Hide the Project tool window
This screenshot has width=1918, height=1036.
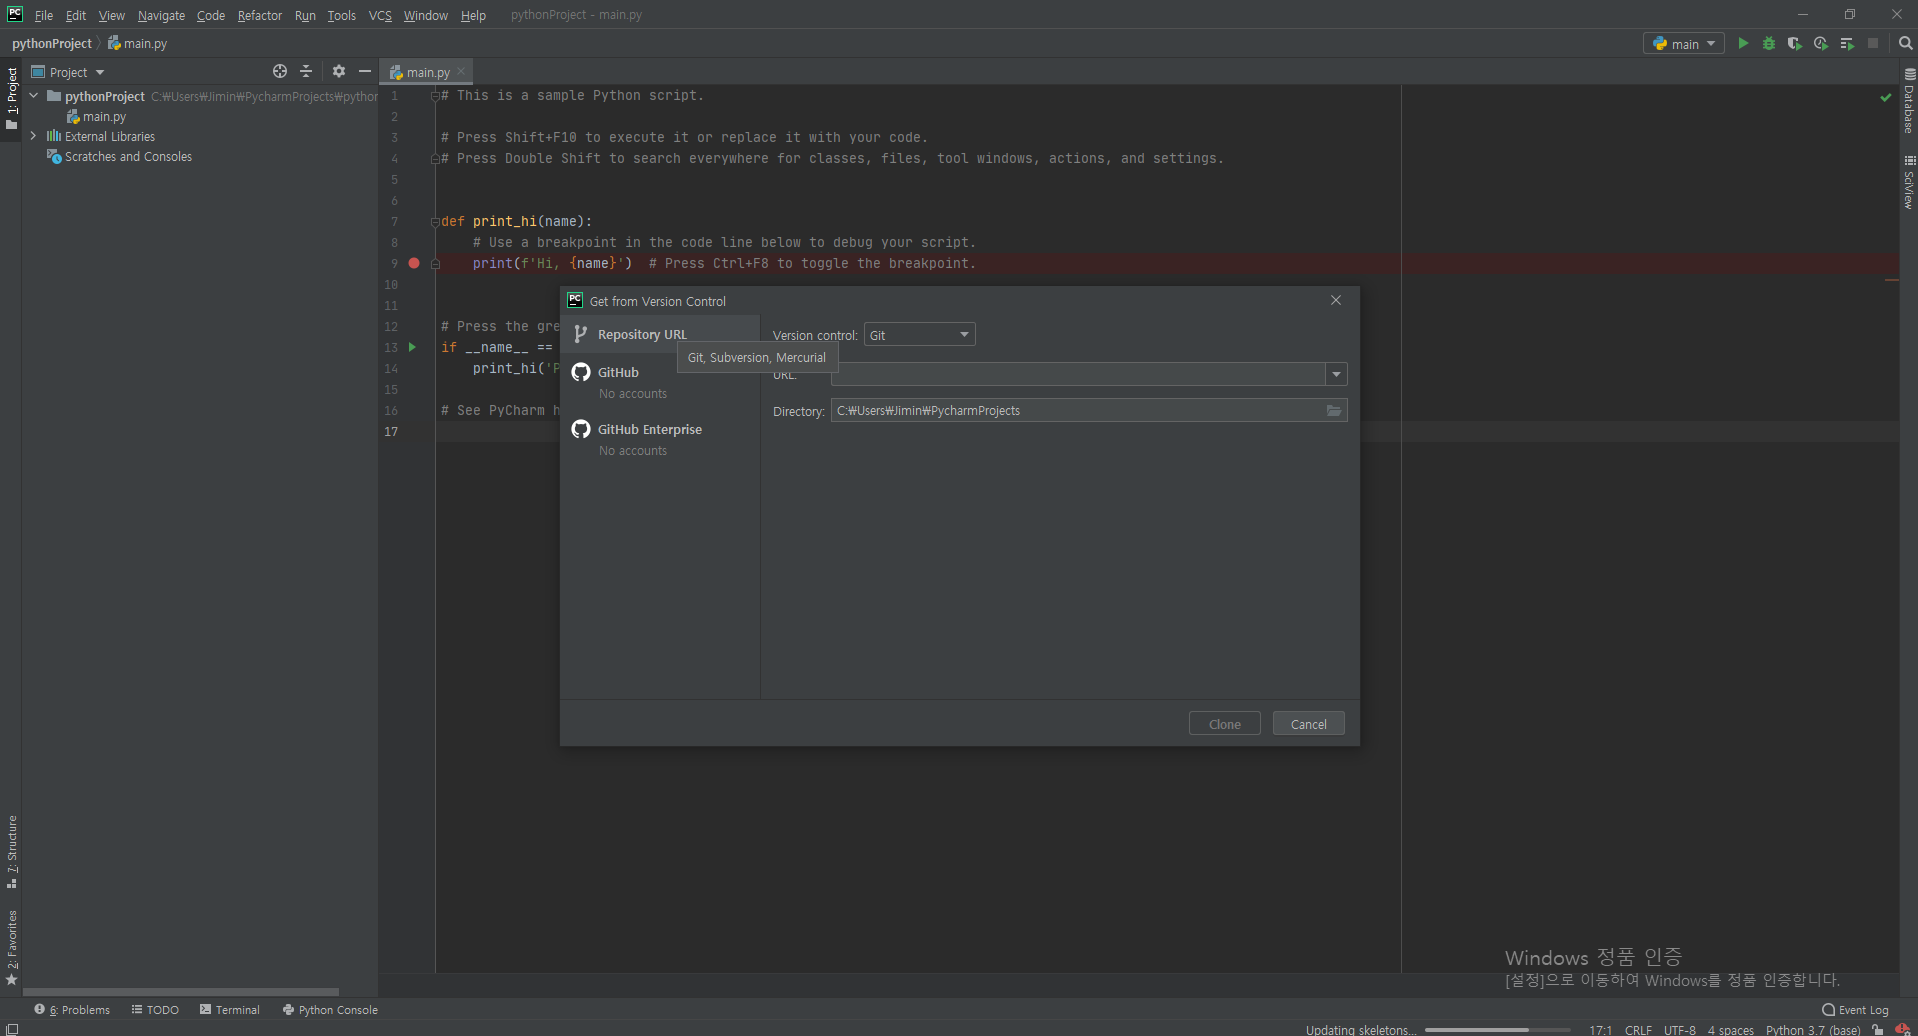click(x=365, y=71)
